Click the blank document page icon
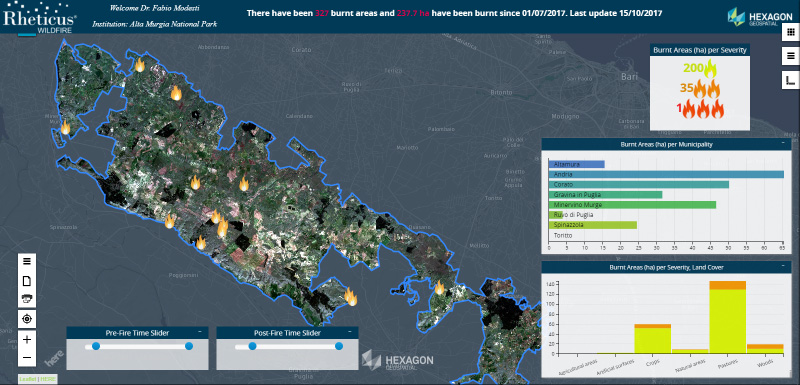This screenshot has height=385, width=800. [x=27, y=280]
